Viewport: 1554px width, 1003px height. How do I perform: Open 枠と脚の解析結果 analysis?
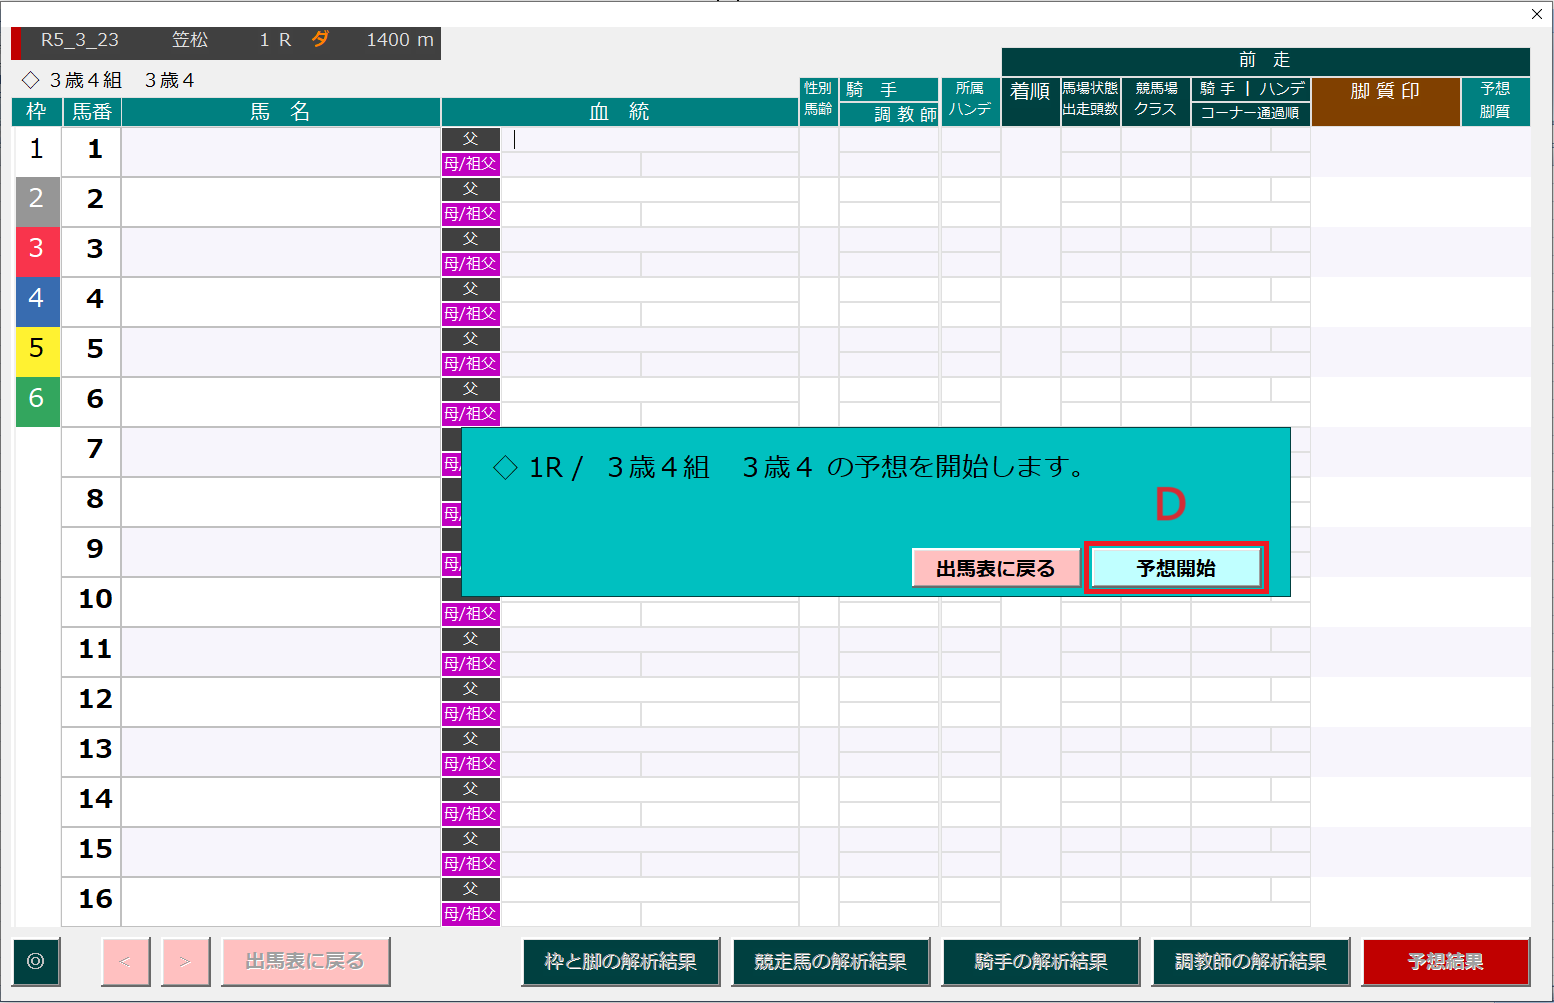[x=620, y=961]
